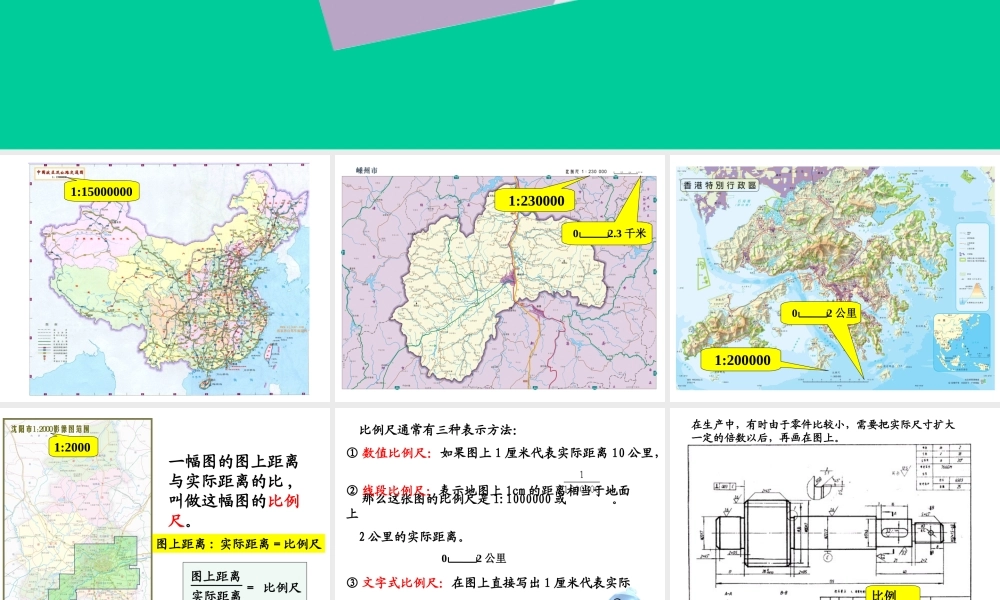
Task: Click the red '文字式比例尺' heading
Action: tap(402, 582)
